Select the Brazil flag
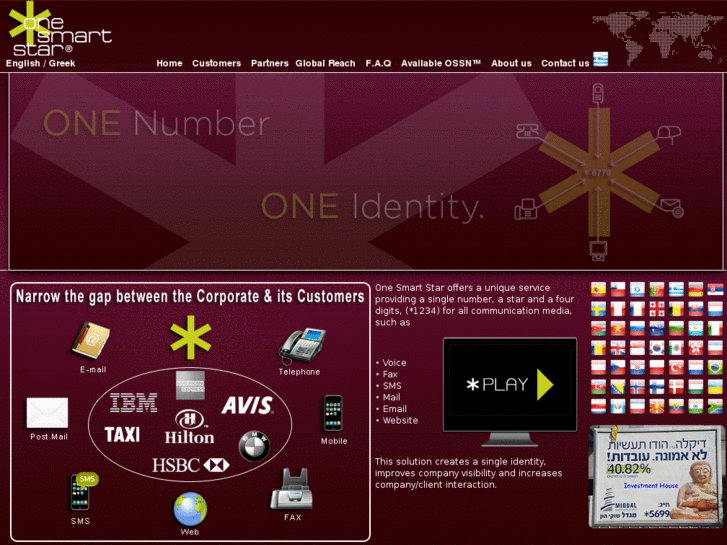 715,367
